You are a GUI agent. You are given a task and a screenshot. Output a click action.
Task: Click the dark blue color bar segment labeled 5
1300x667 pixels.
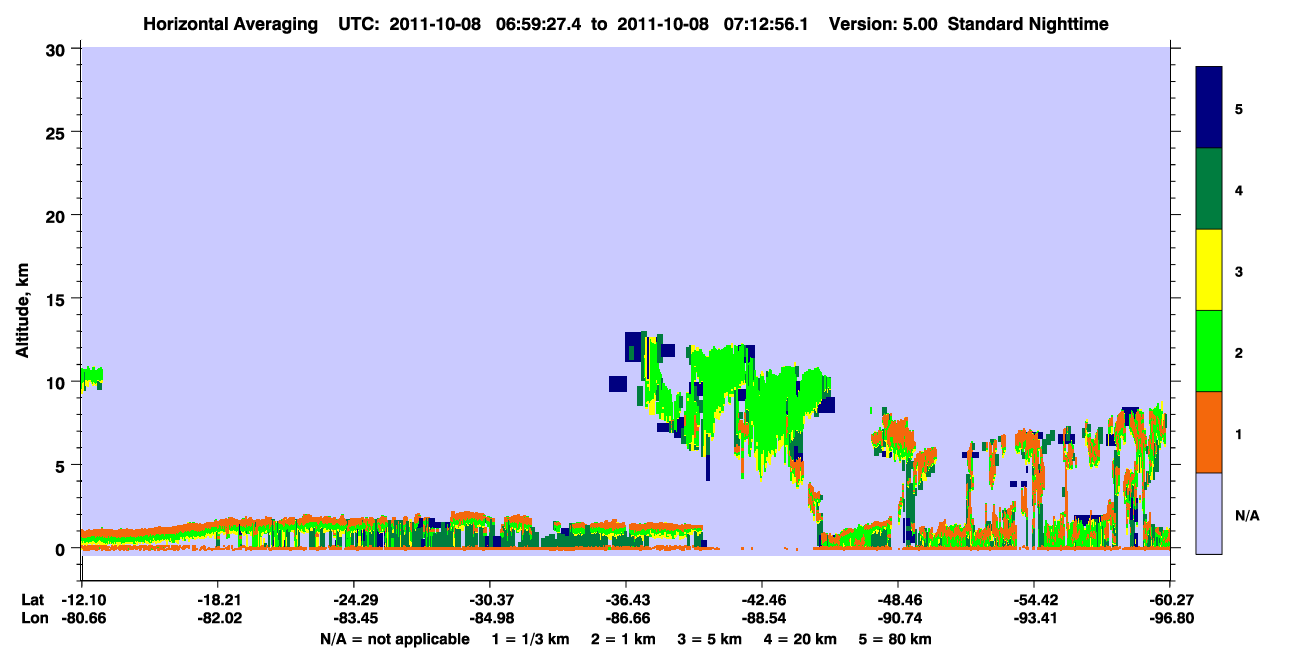1209,108
